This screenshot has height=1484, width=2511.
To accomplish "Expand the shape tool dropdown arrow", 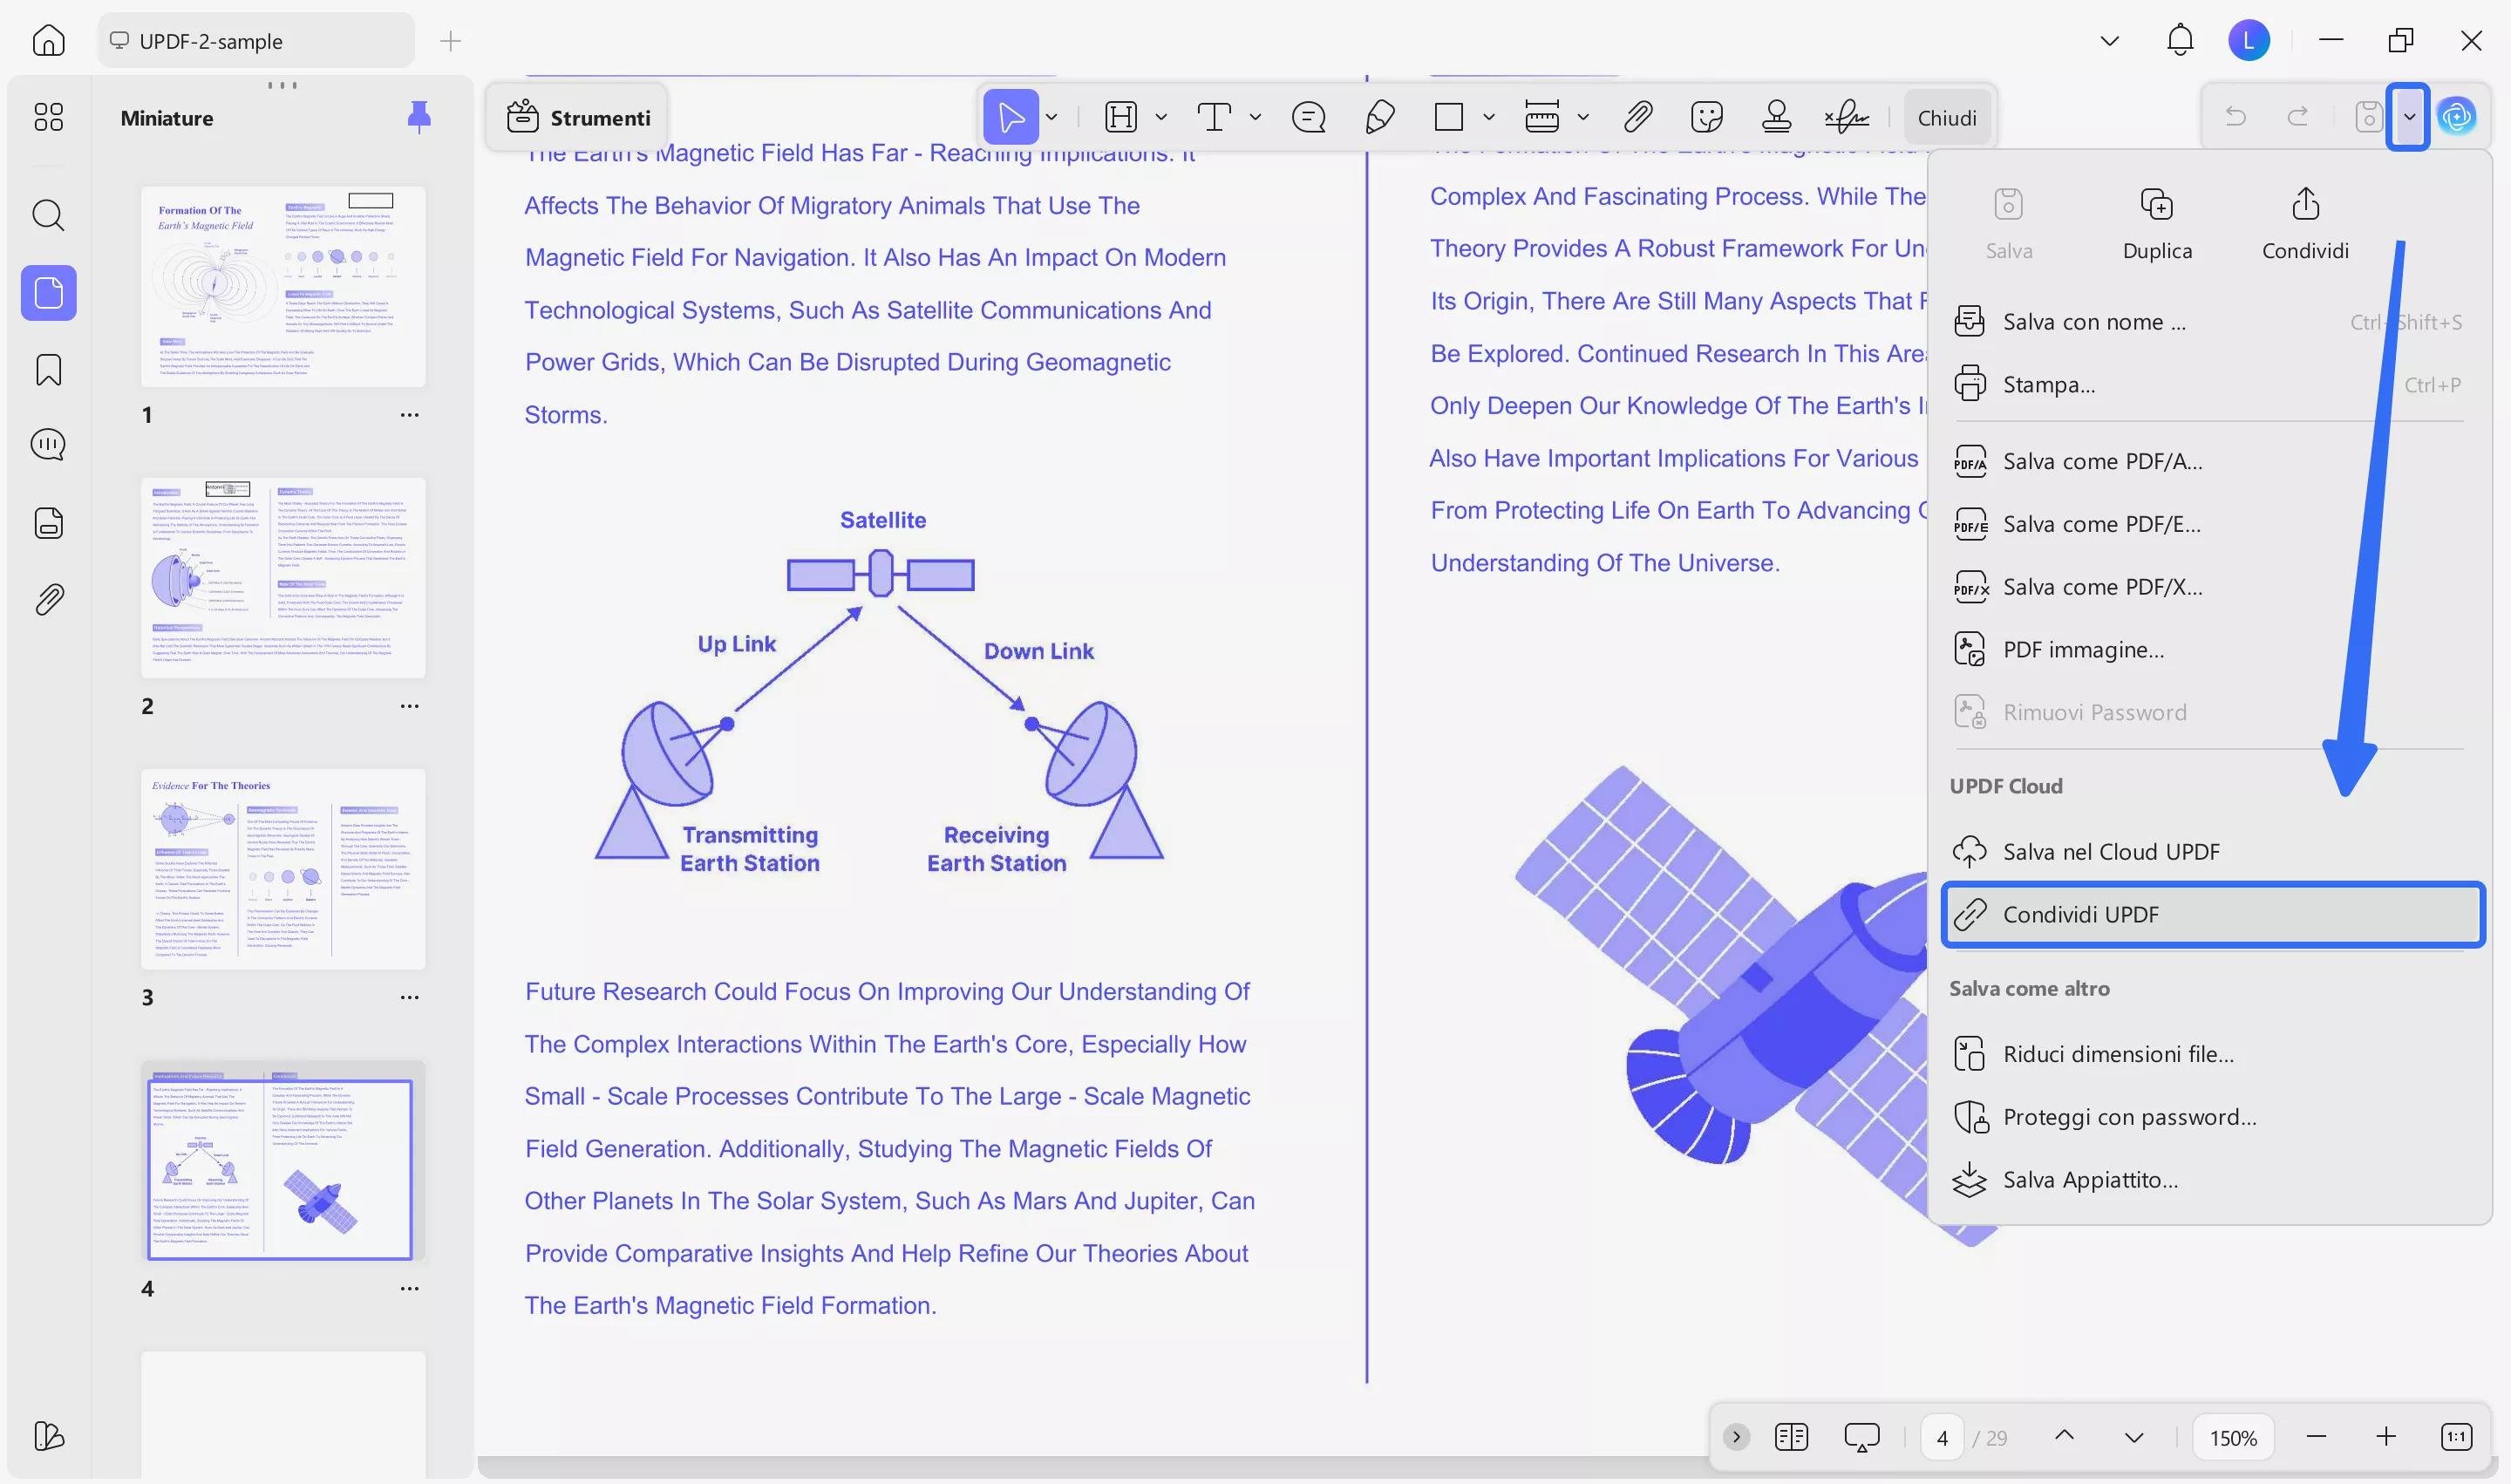I will coord(1488,117).
